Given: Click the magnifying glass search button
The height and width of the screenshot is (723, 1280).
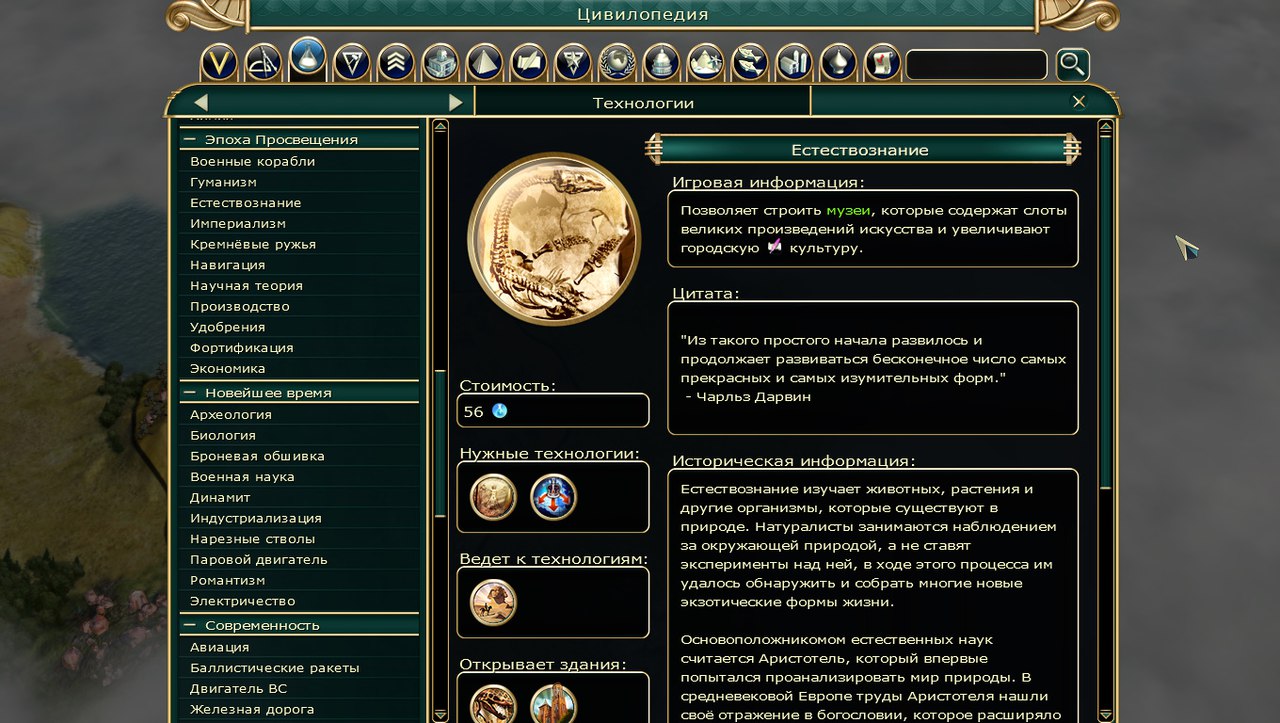Looking at the screenshot, I should coord(1072,64).
